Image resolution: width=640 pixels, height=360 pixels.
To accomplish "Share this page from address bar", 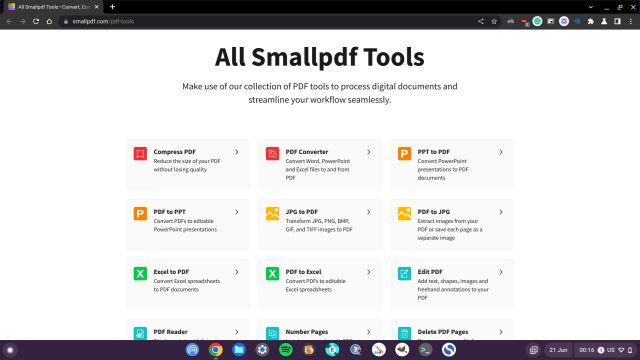I will [x=481, y=21].
